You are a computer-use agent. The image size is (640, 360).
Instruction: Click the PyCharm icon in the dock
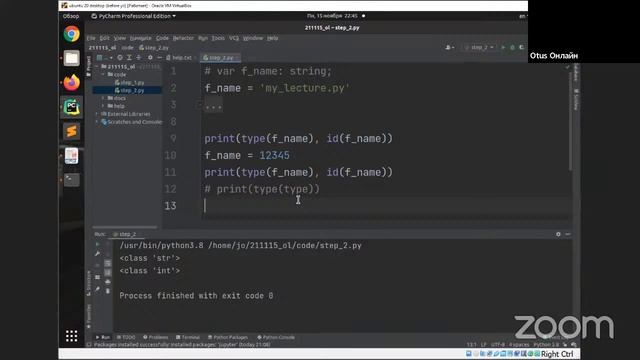click(x=71, y=107)
